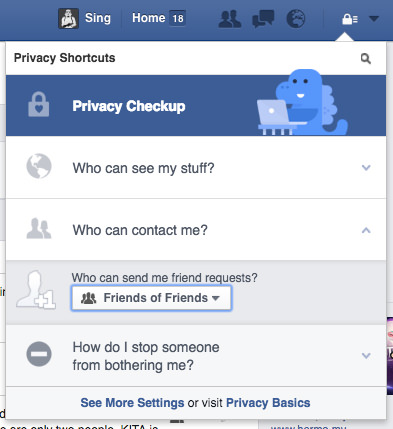
Task: Open the Privacy Checkup banner
Action: pyautogui.click(x=196, y=105)
